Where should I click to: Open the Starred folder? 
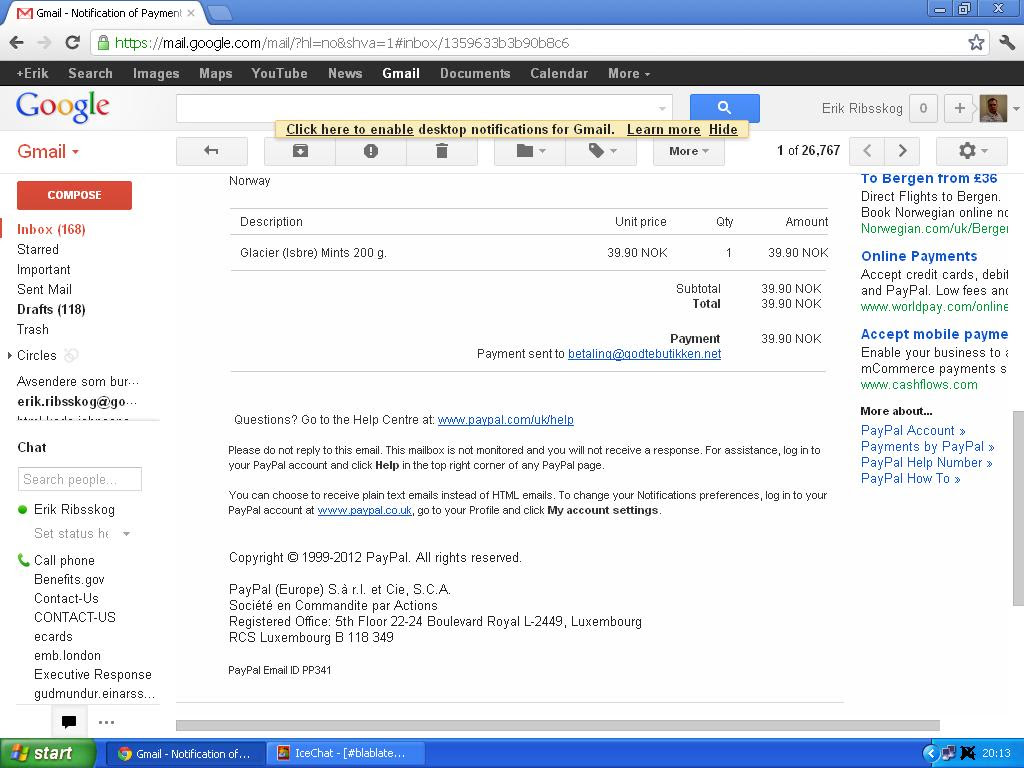[x=38, y=249]
